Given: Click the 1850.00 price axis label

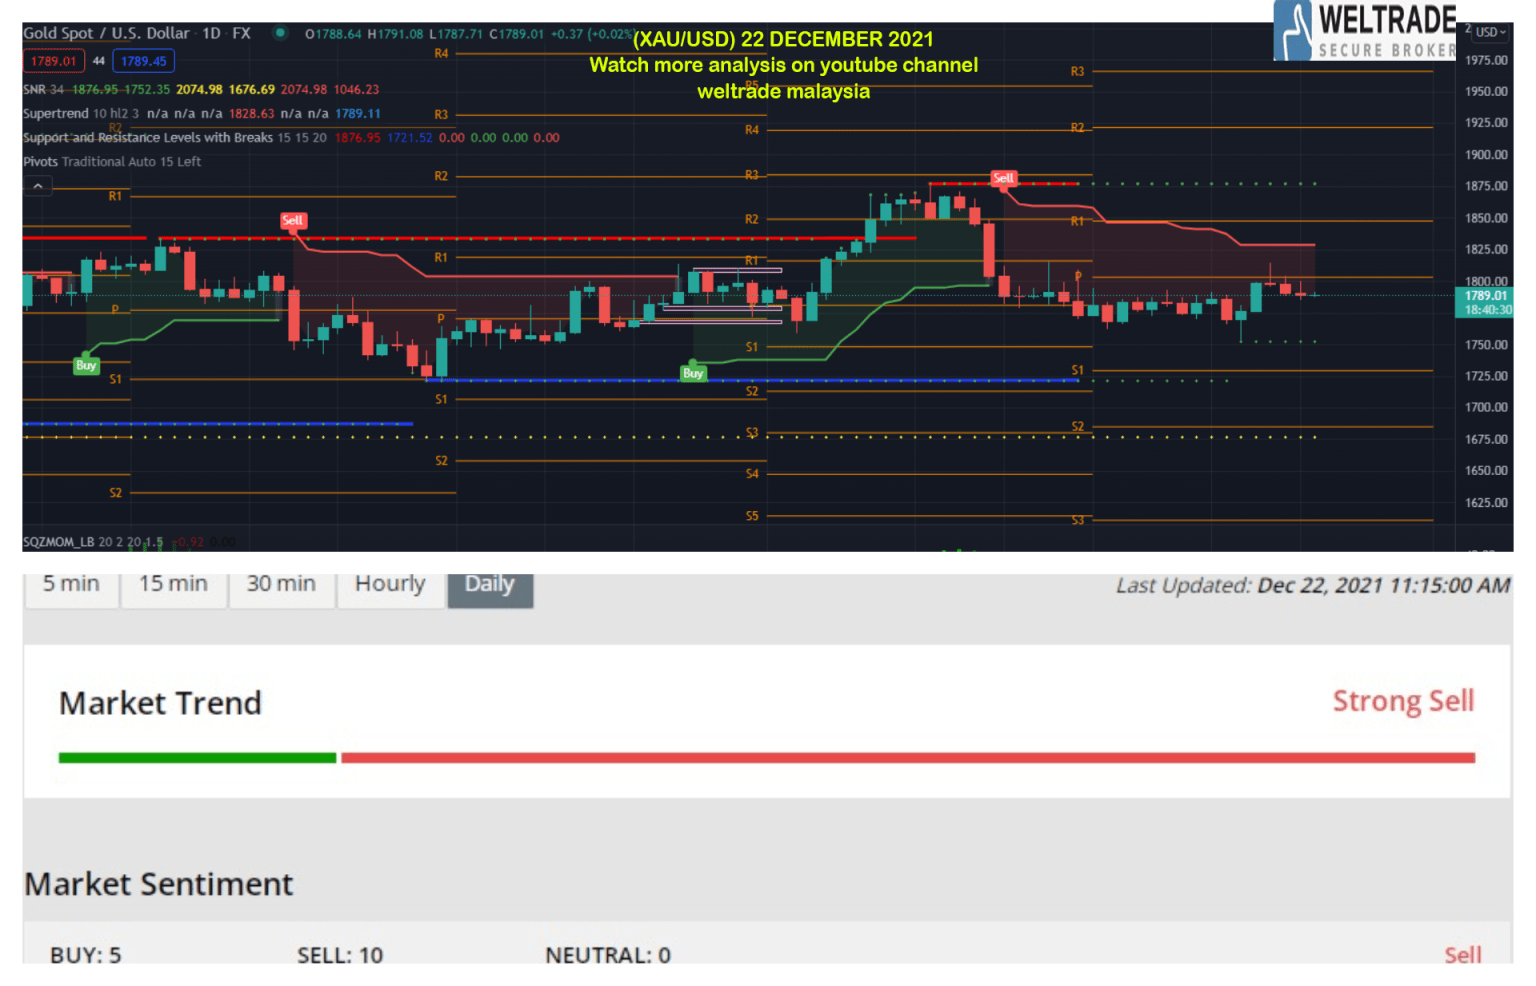Looking at the screenshot, I should coord(1486,218).
